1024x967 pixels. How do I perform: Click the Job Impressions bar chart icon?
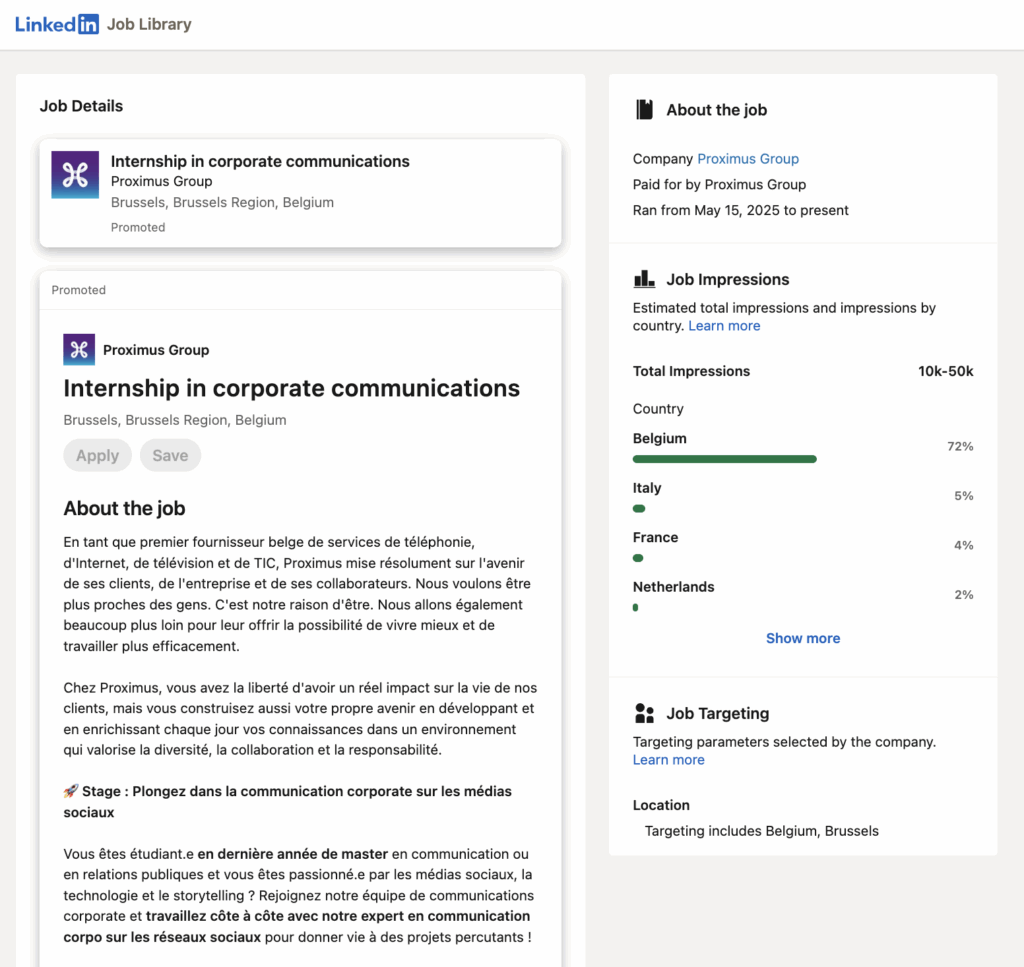coord(644,279)
